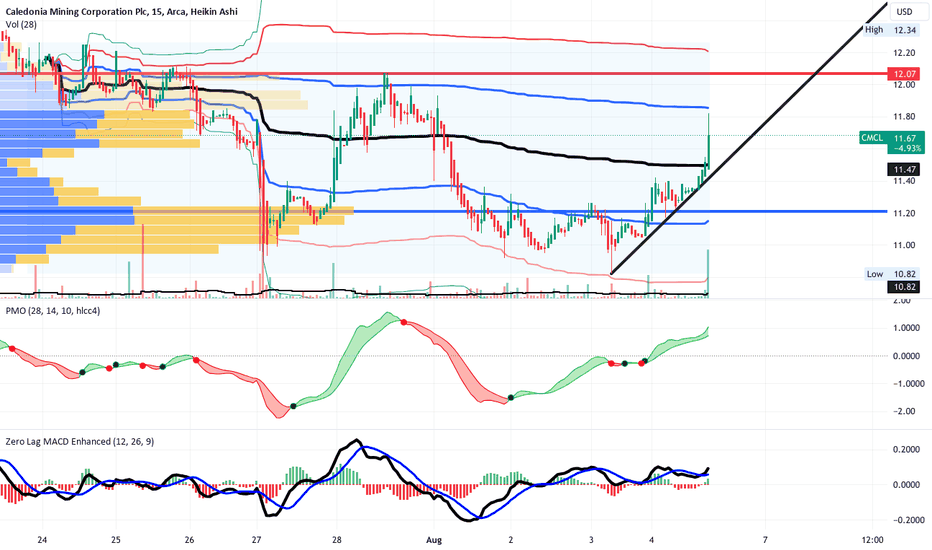Select the black rising diagonal trend line
This screenshot has height=550, width=932.
tap(749, 138)
